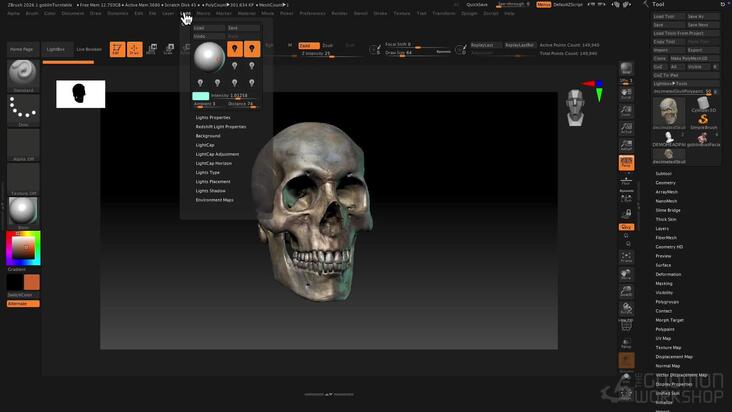Expand Environment Maps section
The image size is (732, 412).
pos(214,200)
